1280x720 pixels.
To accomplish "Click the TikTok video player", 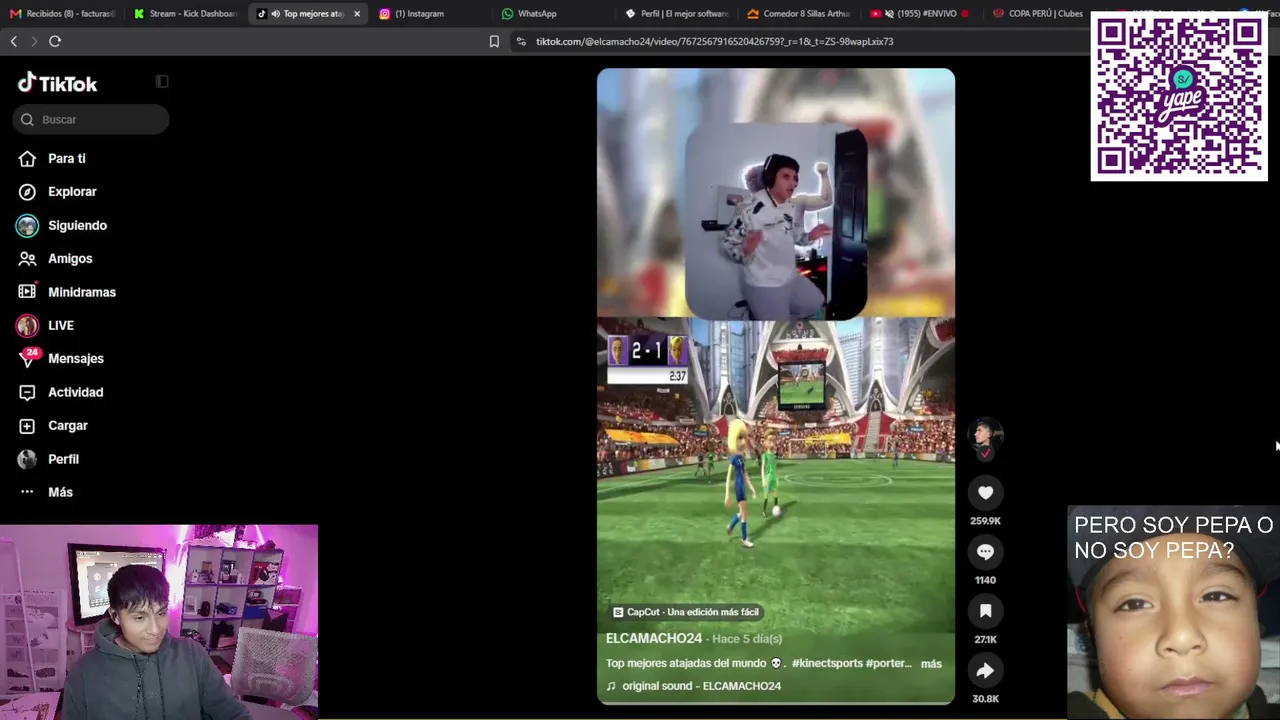I will coord(776,386).
